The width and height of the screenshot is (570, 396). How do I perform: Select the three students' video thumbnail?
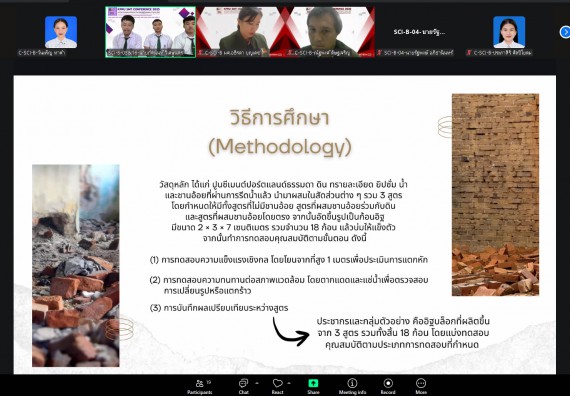tap(150, 32)
